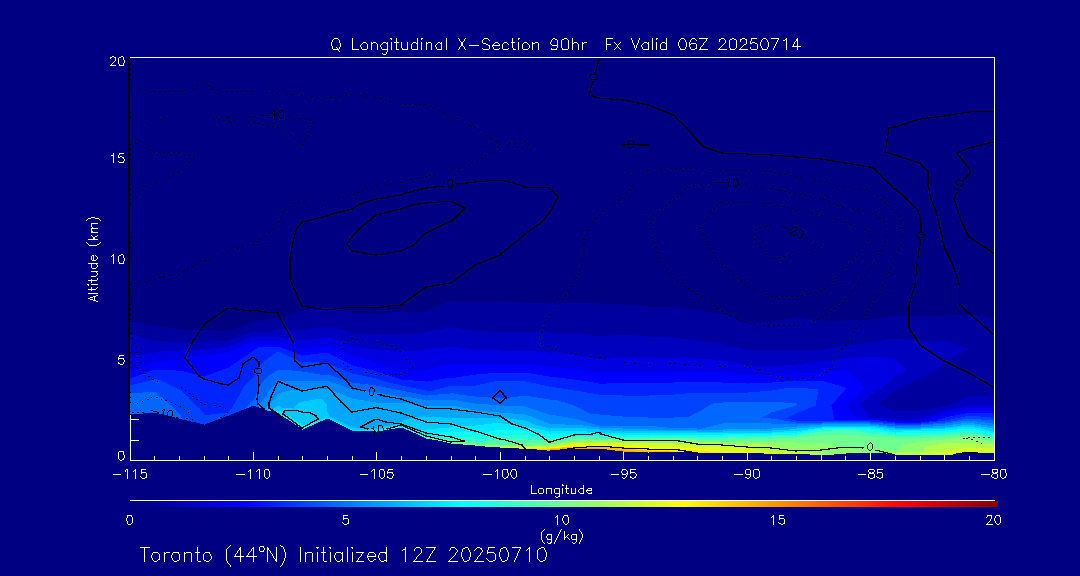Image resolution: width=1080 pixels, height=576 pixels.
Task: Click the plot title "Q Longitudinal X-Section 90hr"
Action: pyautogui.click(x=458, y=45)
